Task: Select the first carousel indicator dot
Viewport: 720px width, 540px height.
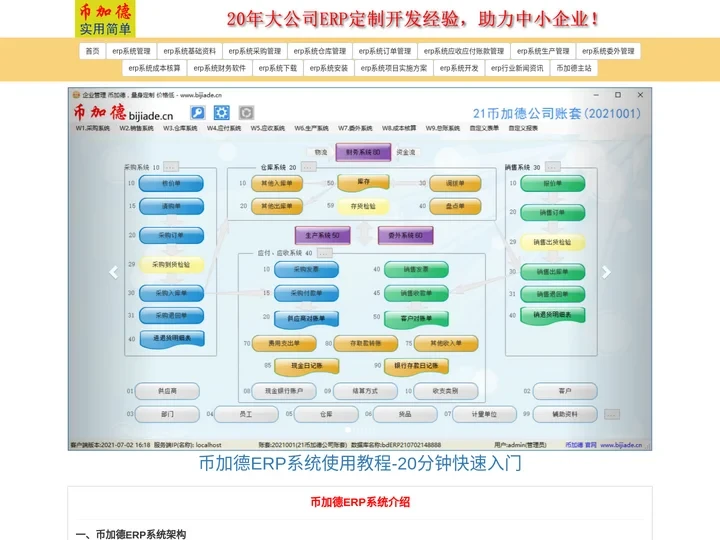Action: tap(348, 430)
